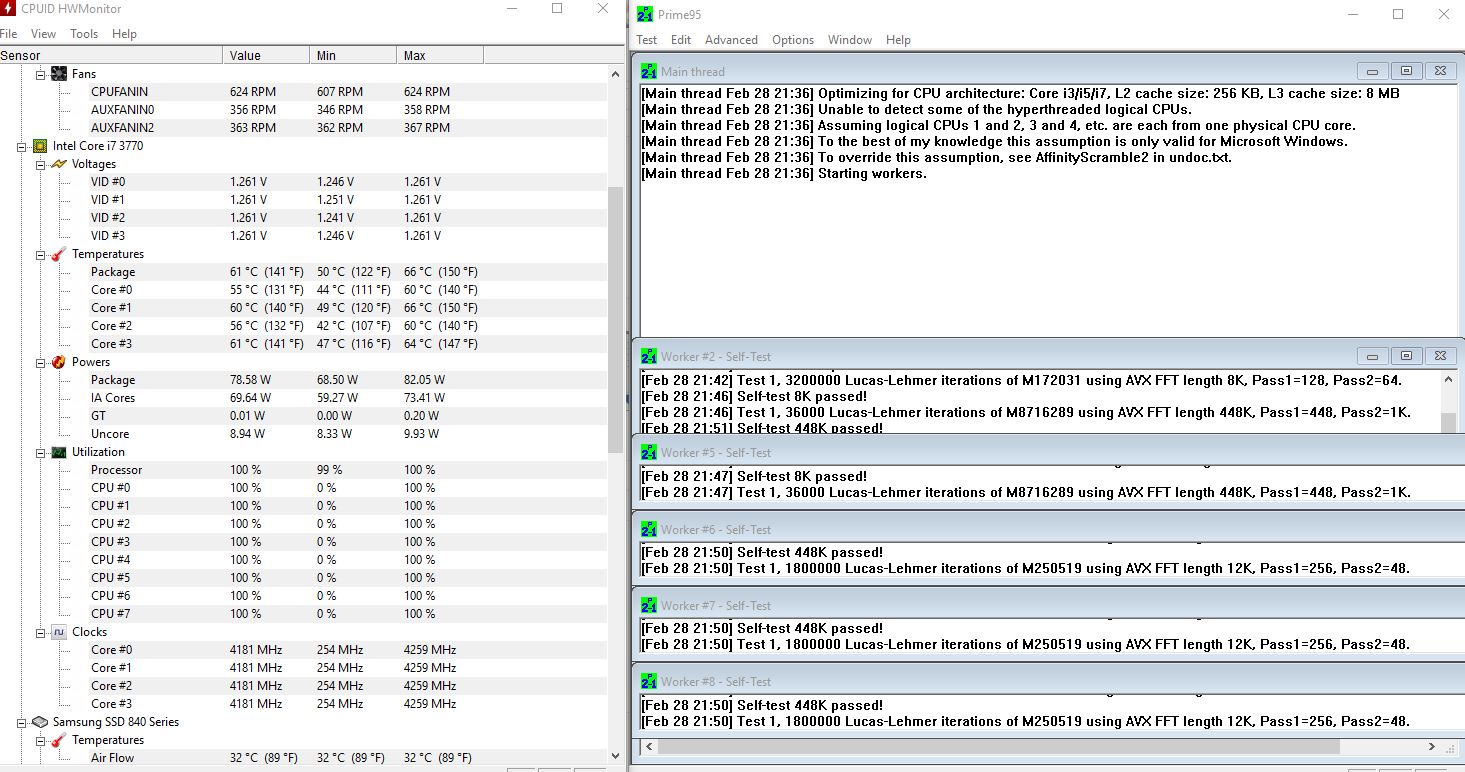Click the Sensor column header

111,55
